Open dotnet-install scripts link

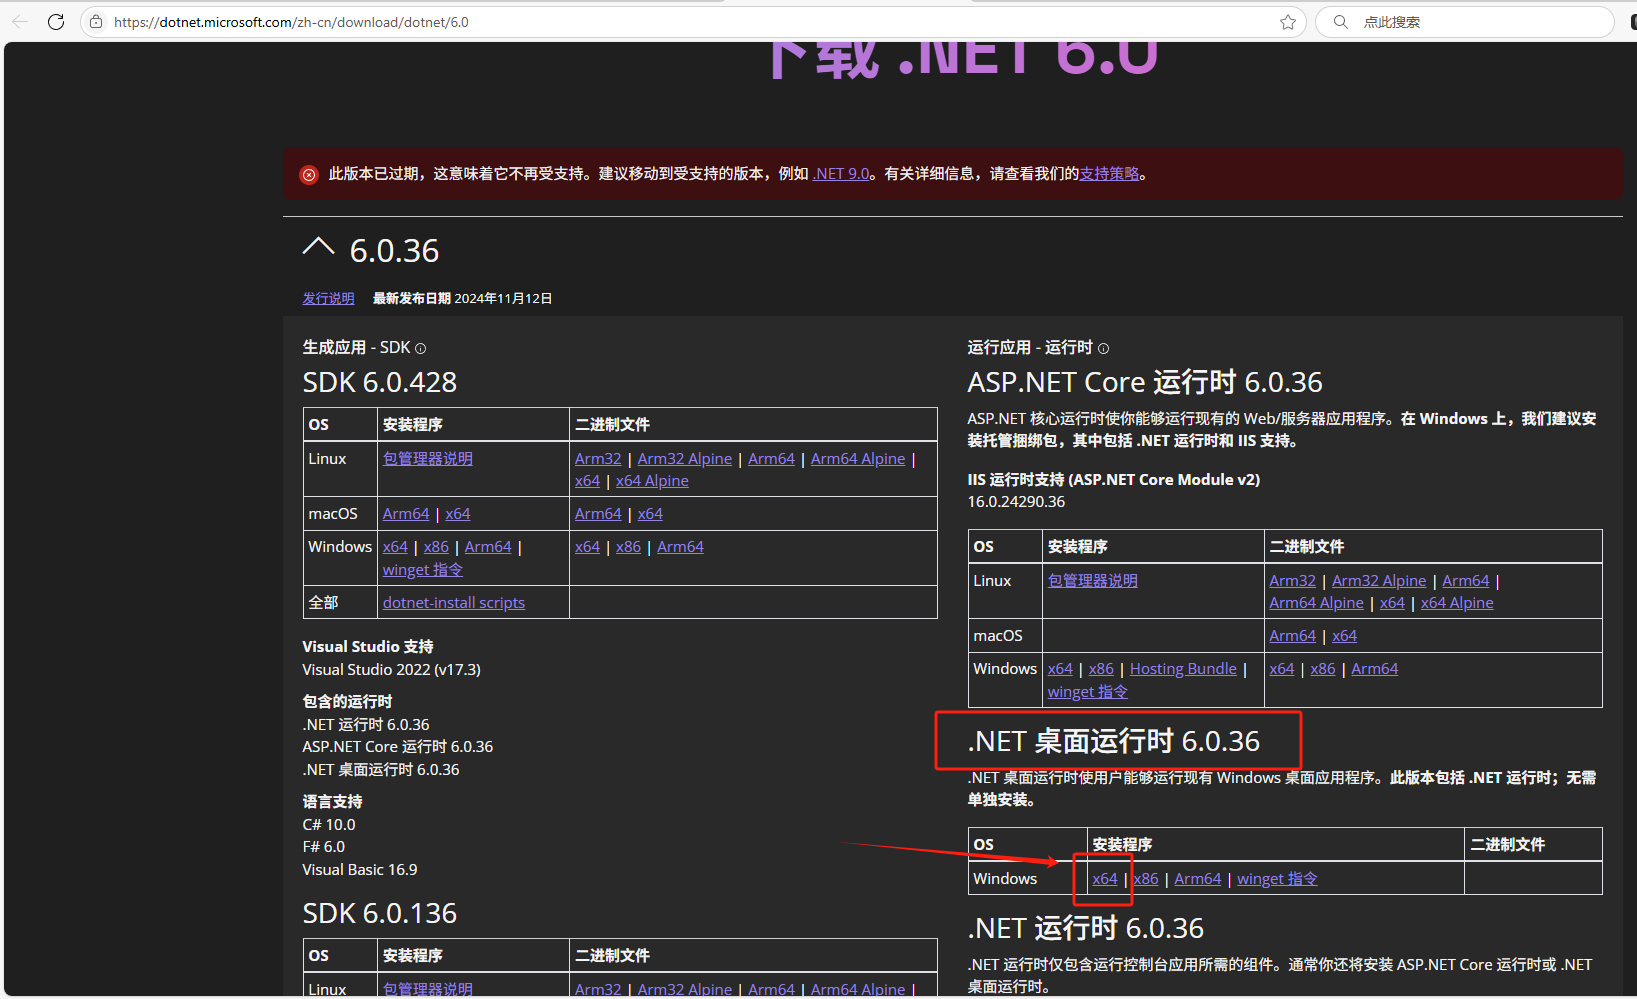click(453, 603)
